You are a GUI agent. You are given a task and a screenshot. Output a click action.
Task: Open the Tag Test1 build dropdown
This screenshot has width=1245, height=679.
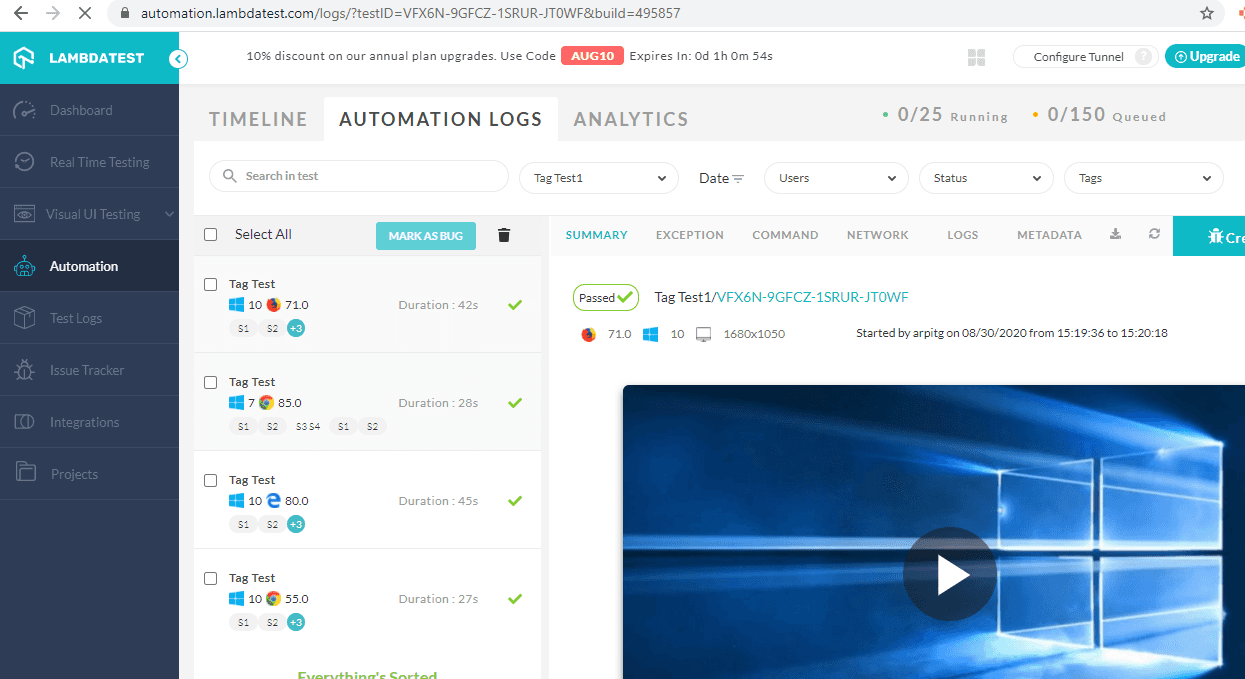coord(598,178)
